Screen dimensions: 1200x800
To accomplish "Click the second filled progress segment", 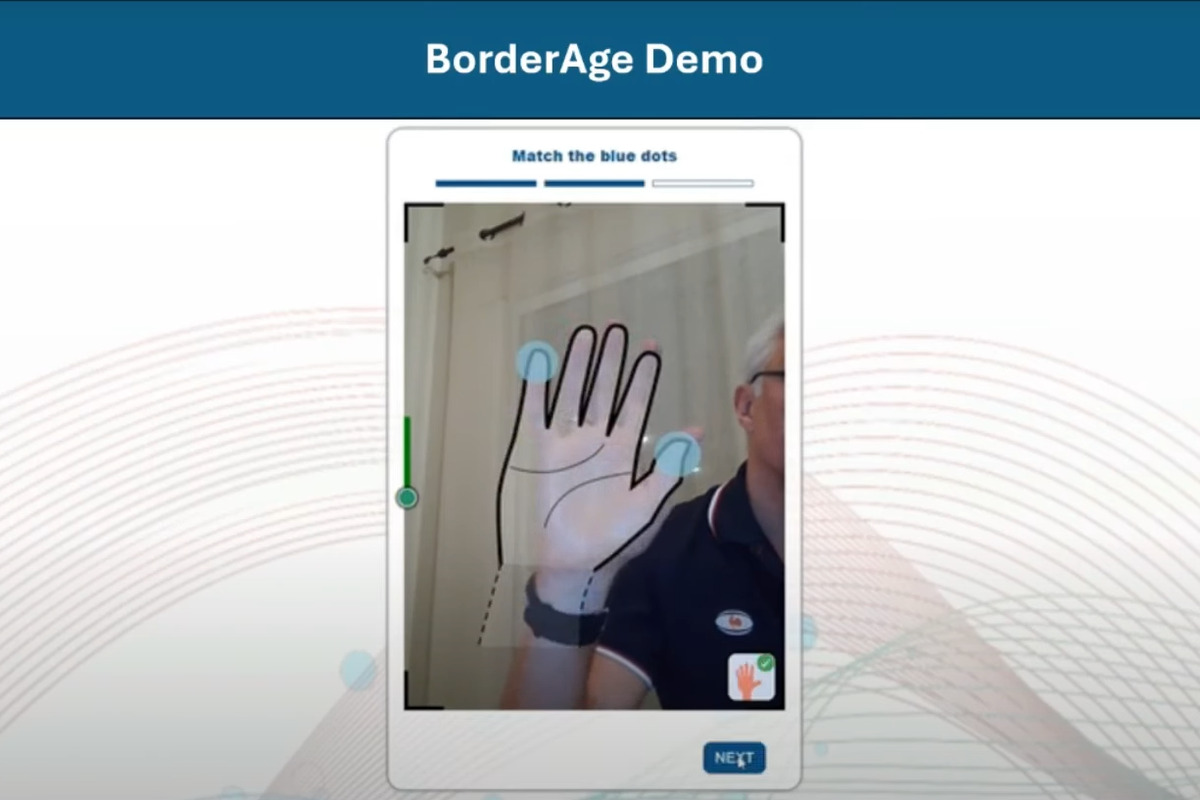I will click(594, 183).
